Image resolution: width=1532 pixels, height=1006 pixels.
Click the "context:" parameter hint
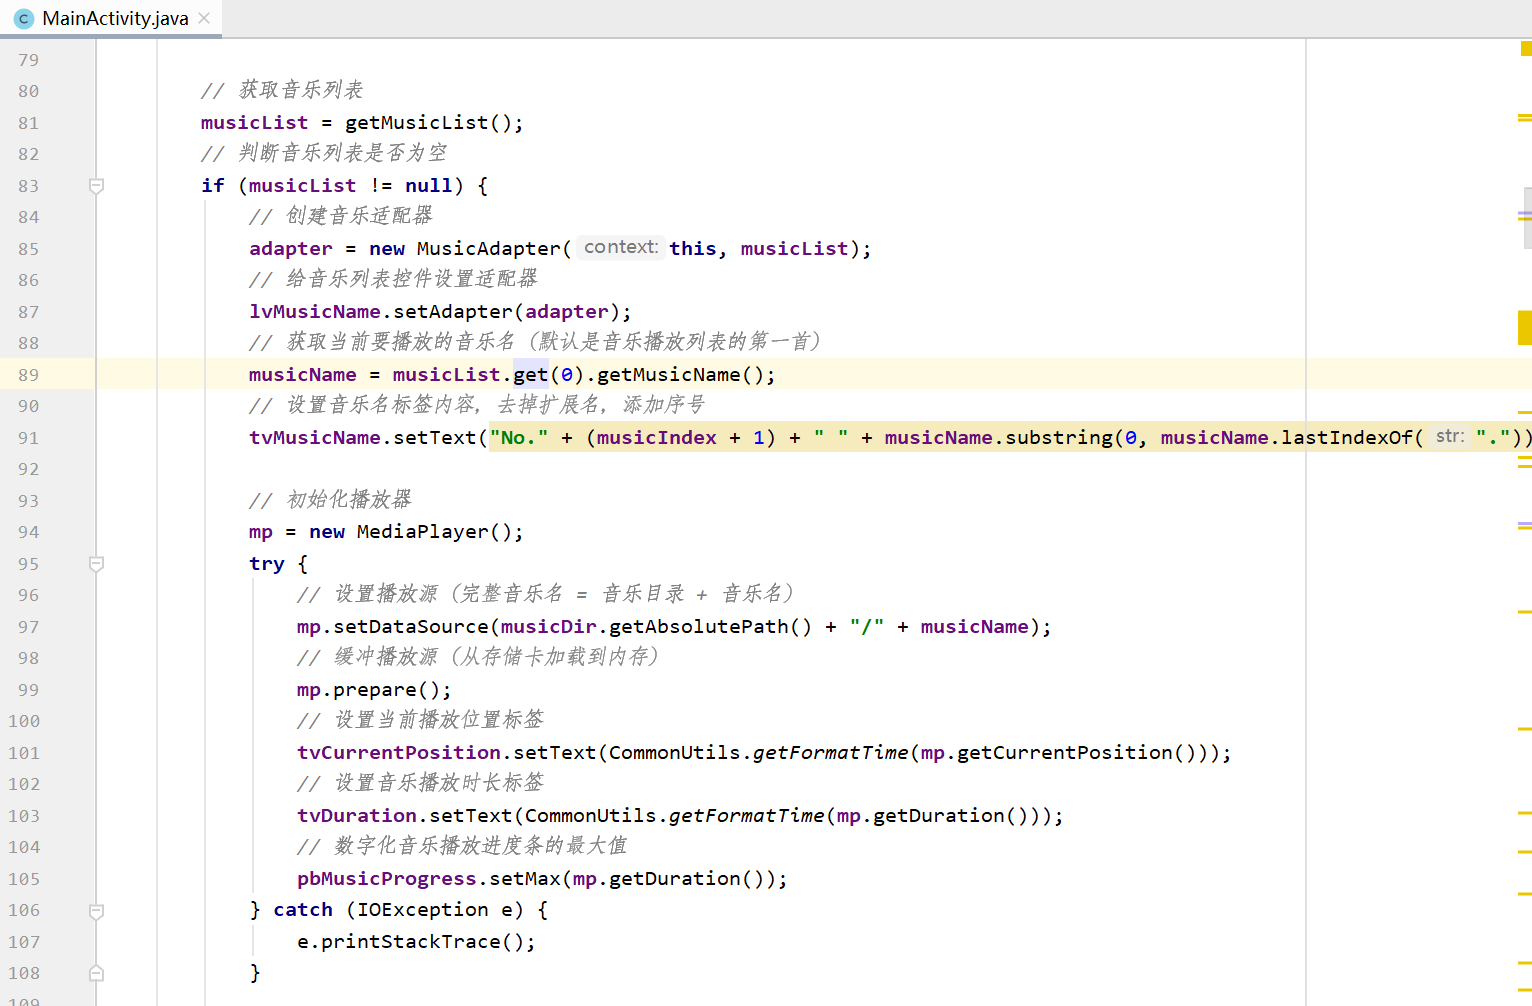point(621,247)
